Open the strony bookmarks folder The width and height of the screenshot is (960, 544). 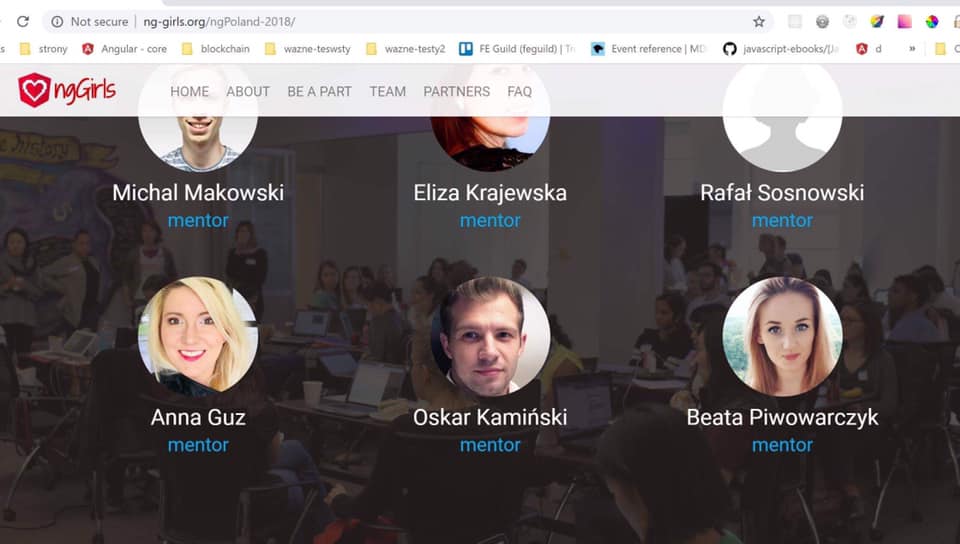click(x=43, y=49)
